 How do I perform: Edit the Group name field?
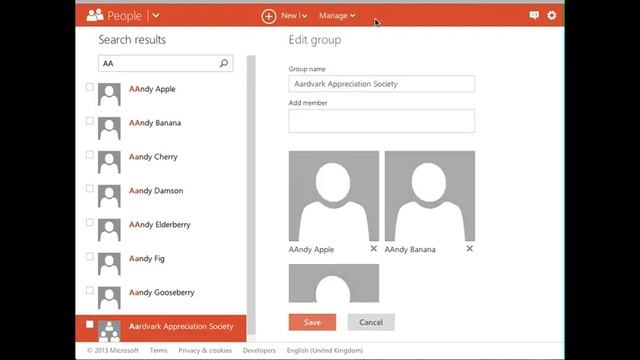[x=382, y=84]
